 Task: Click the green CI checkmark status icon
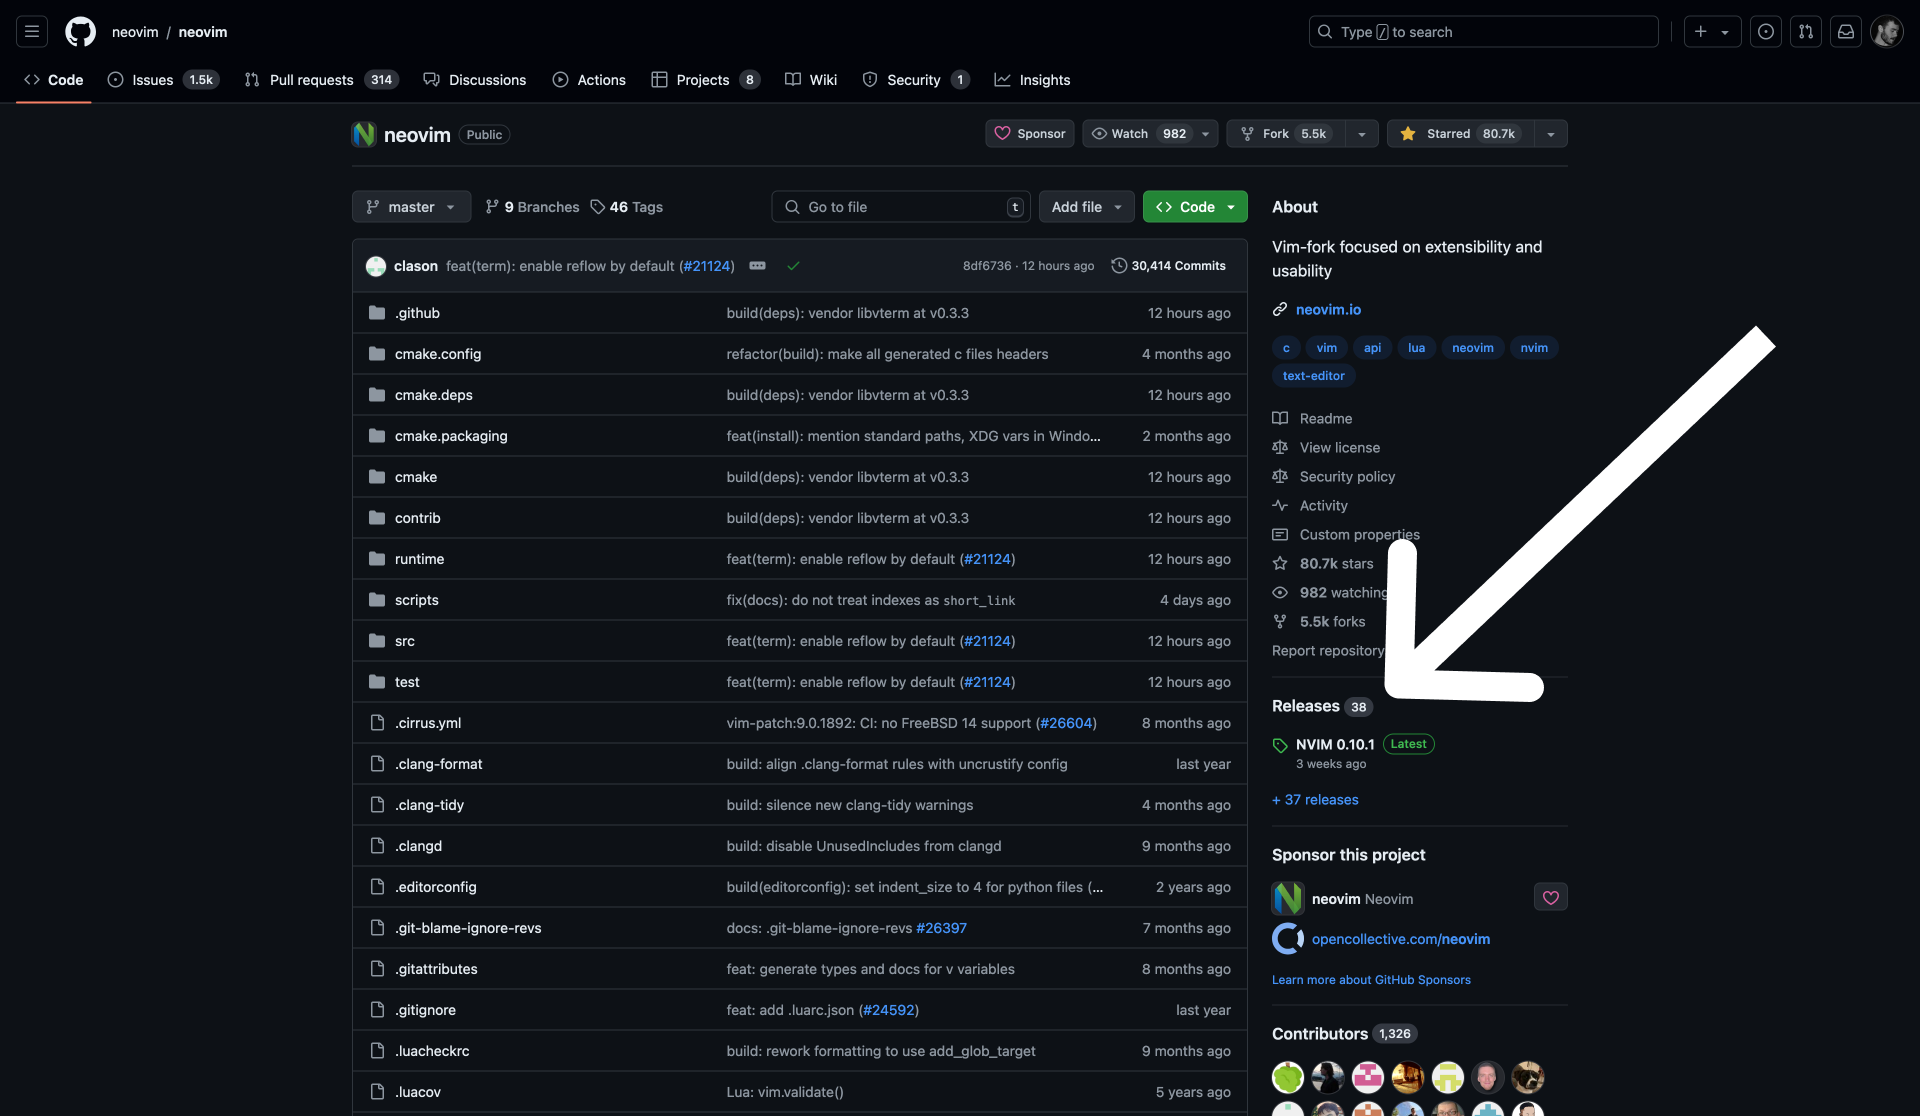793,266
